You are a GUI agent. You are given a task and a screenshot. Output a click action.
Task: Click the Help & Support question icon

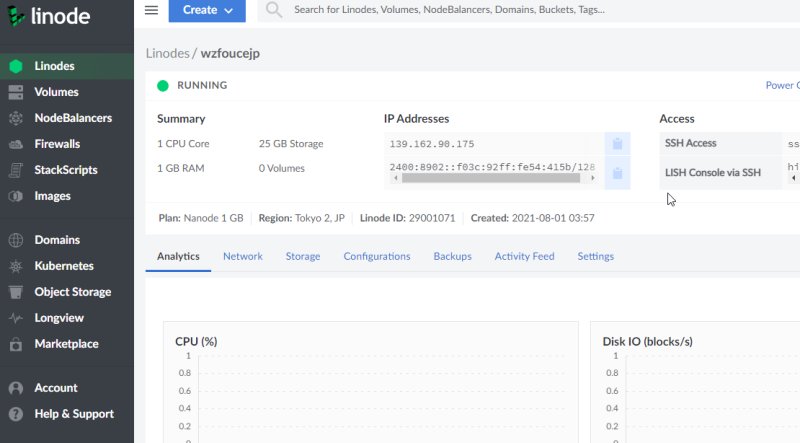[16, 414]
